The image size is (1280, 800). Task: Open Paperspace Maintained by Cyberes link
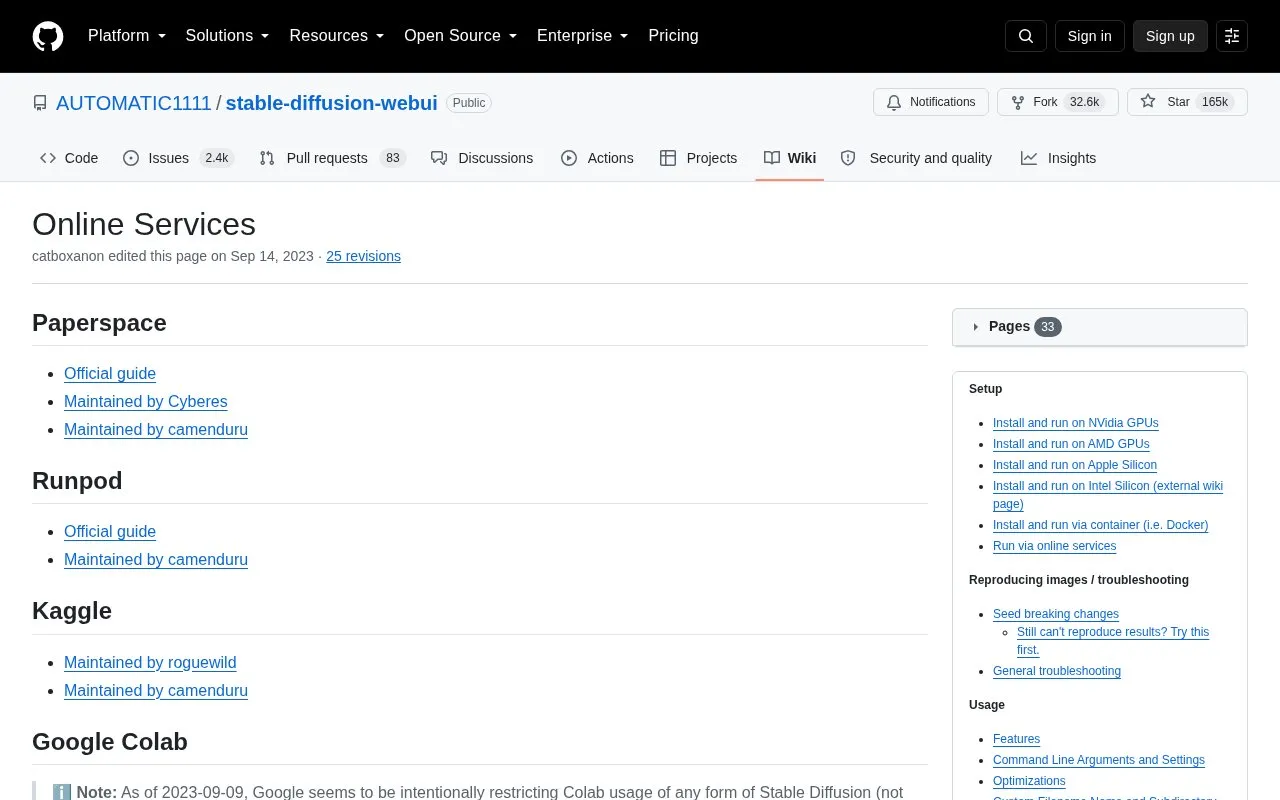click(146, 401)
